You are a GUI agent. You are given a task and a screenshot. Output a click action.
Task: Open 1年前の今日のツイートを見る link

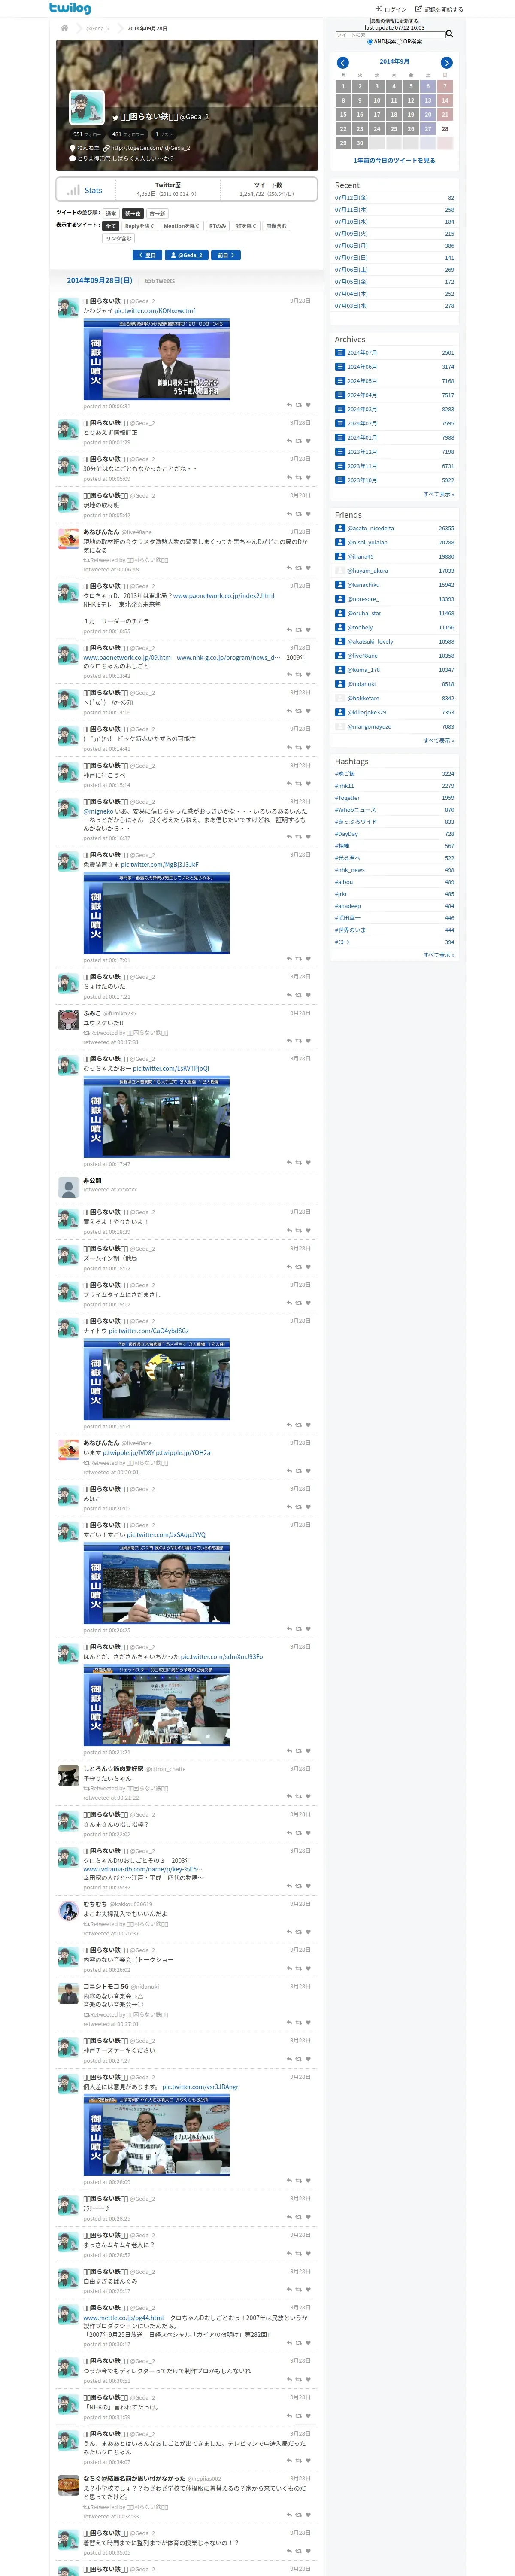click(x=394, y=160)
